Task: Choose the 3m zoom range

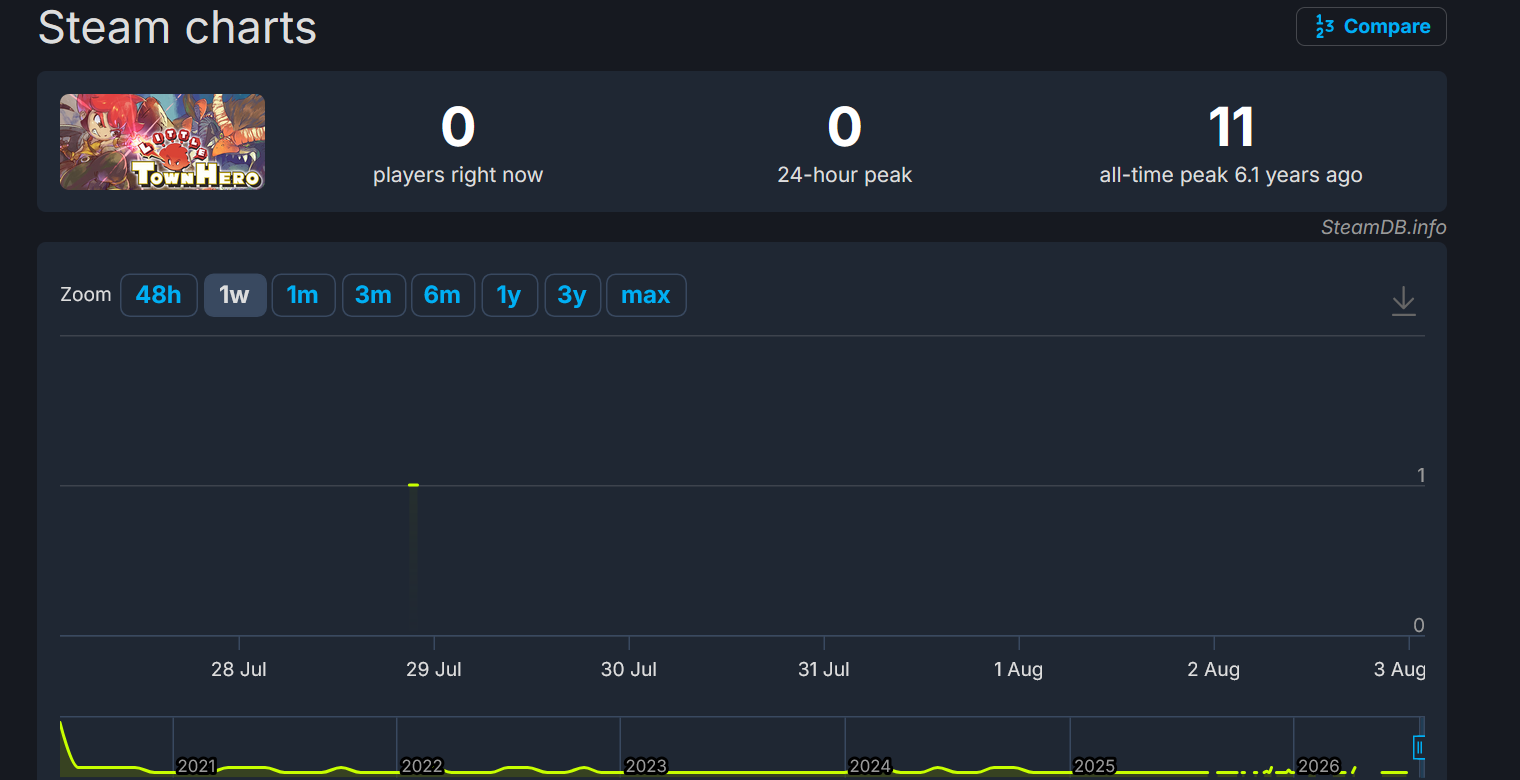Action: click(x=373, y=295)
